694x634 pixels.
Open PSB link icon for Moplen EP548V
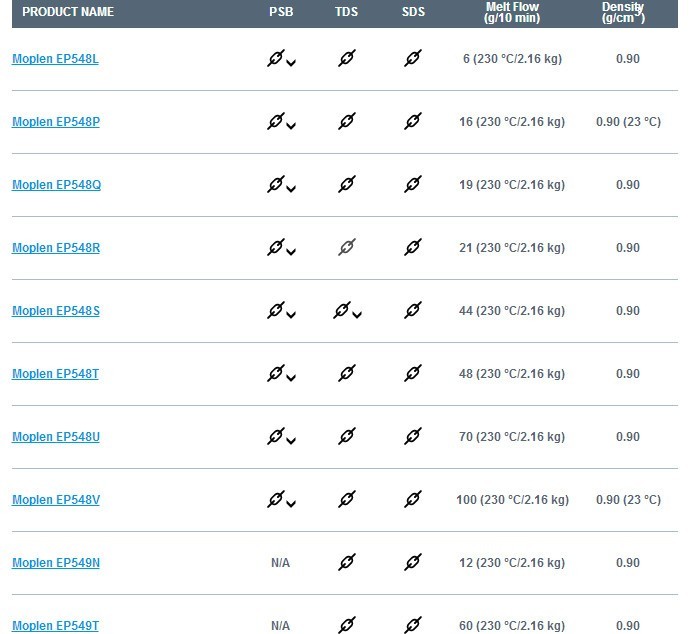(275, 499)
